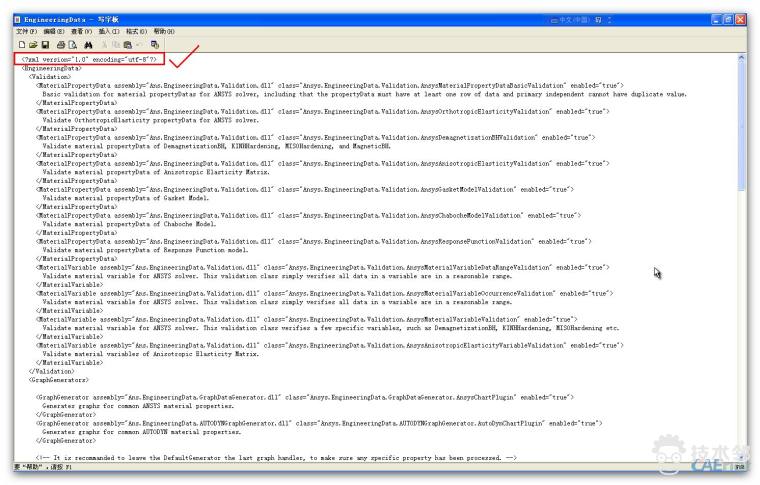Image resolution: width=760 pixels, height=485 pixels.
Task: Click the Paste clipboard icon
Action: (x=127, y=45)
